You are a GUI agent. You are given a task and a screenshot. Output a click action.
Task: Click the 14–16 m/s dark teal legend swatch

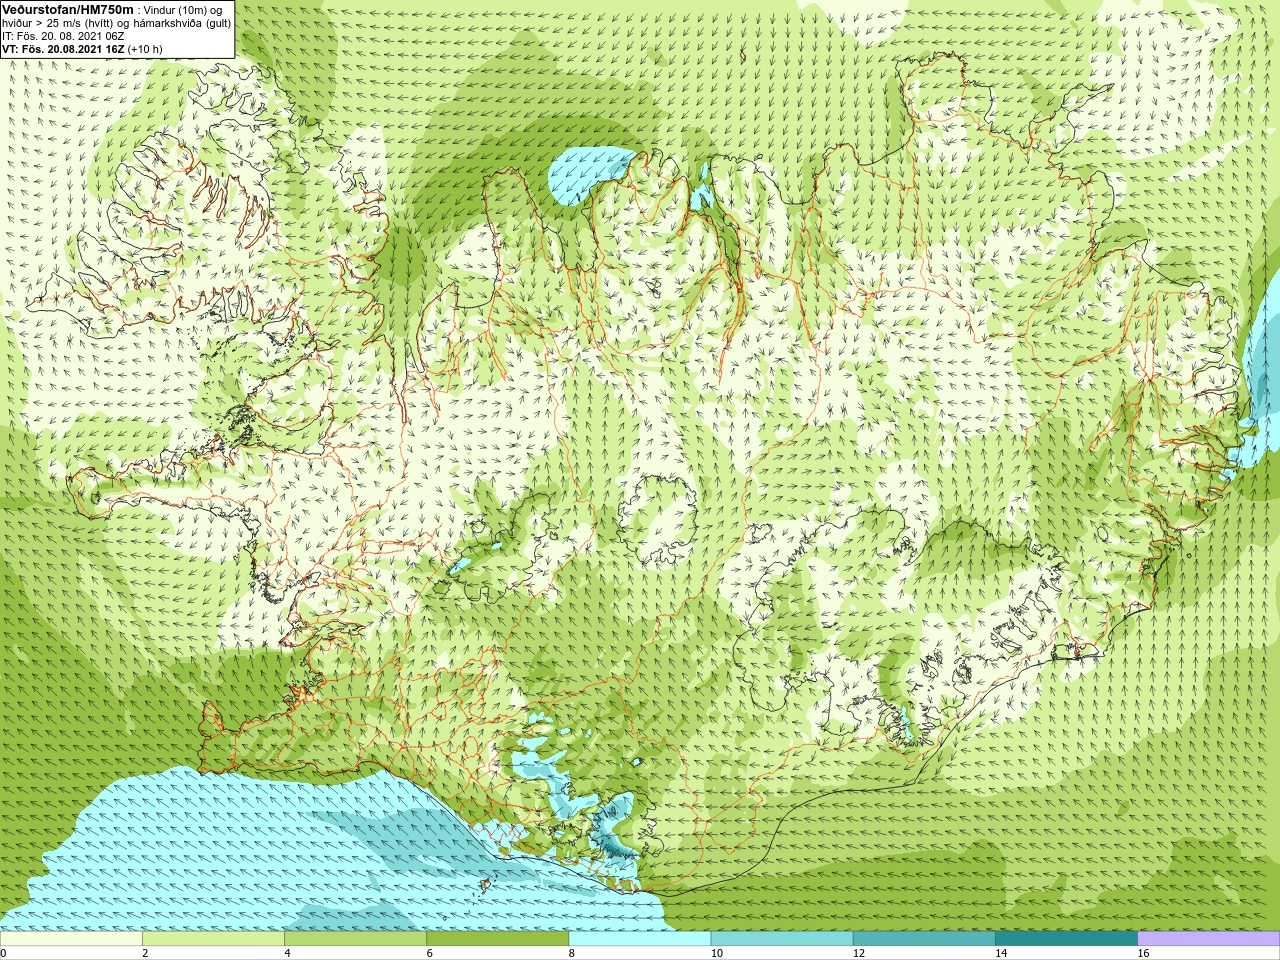[x=1066, y=939]
